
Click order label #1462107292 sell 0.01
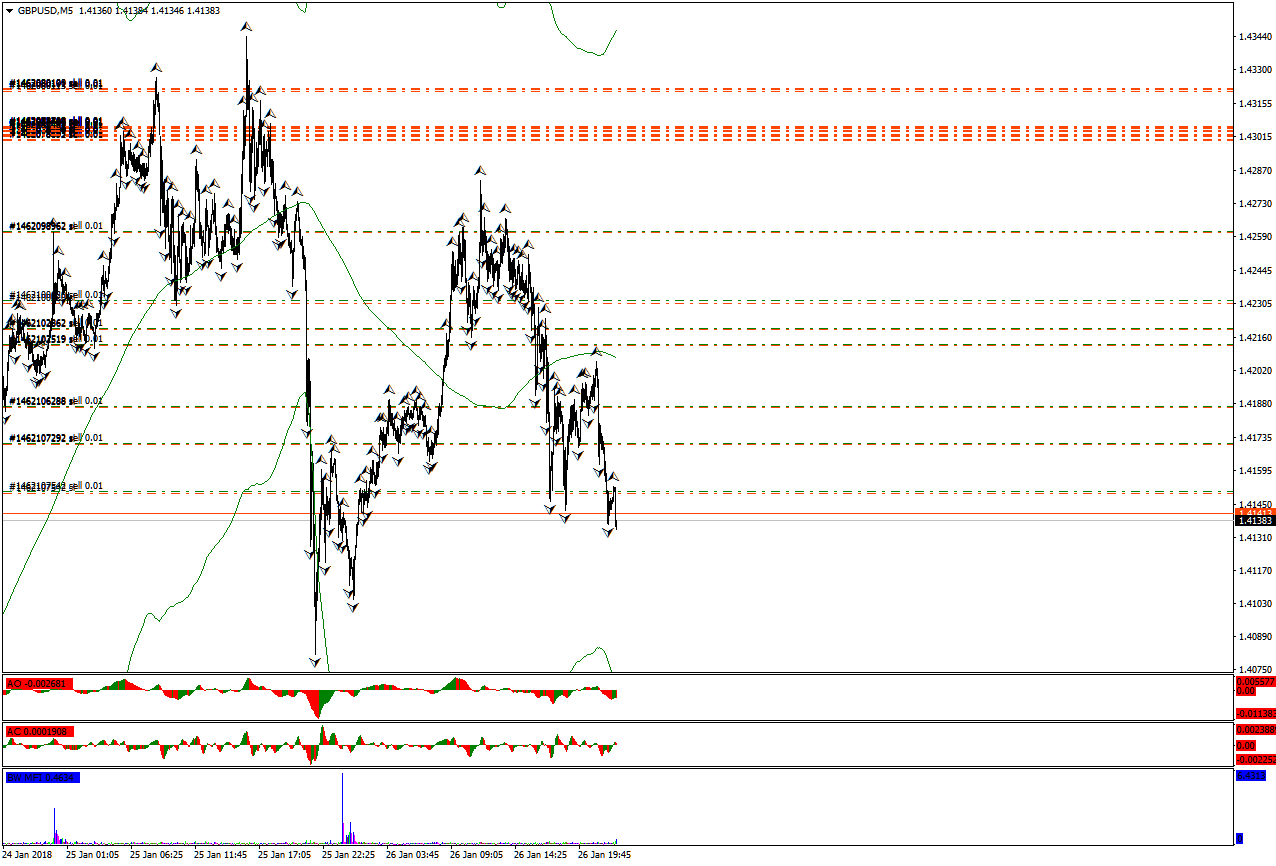coord(56,438)
